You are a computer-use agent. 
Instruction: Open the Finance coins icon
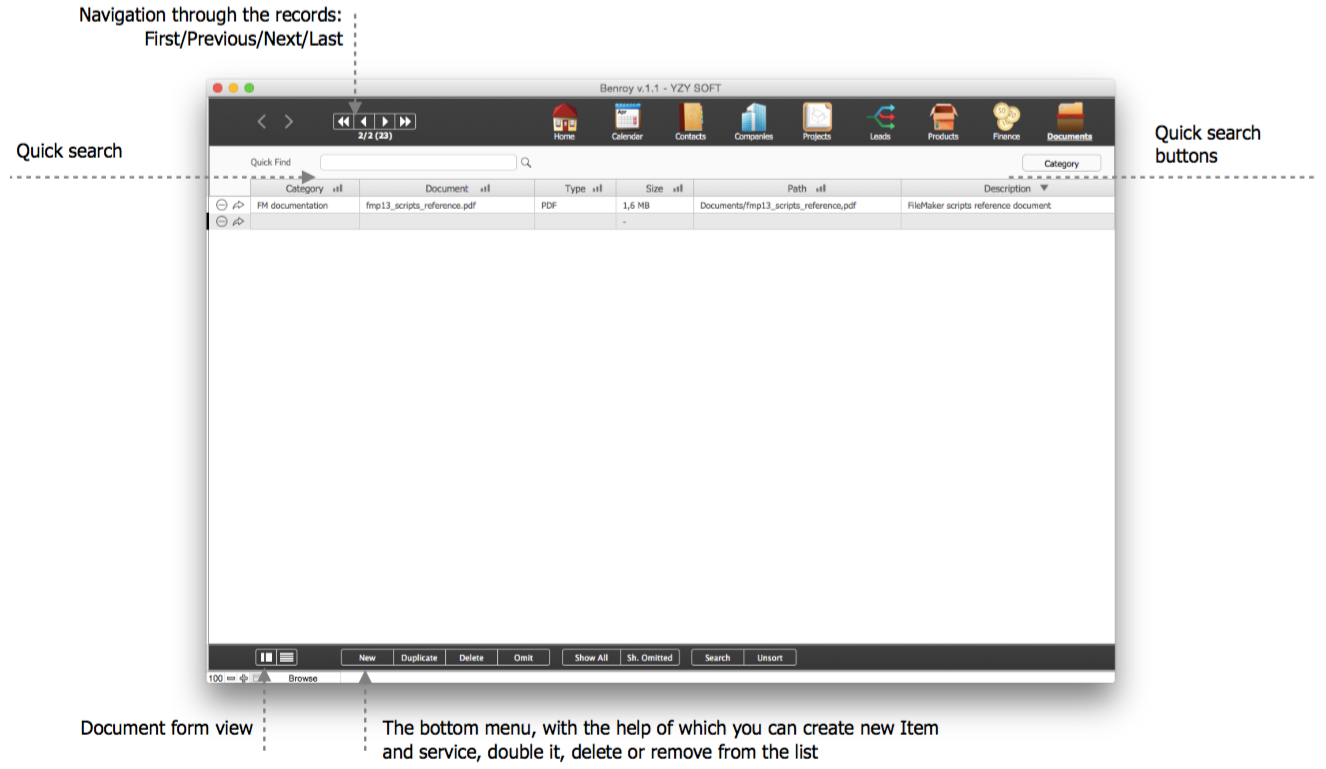tap(1006, 120)
